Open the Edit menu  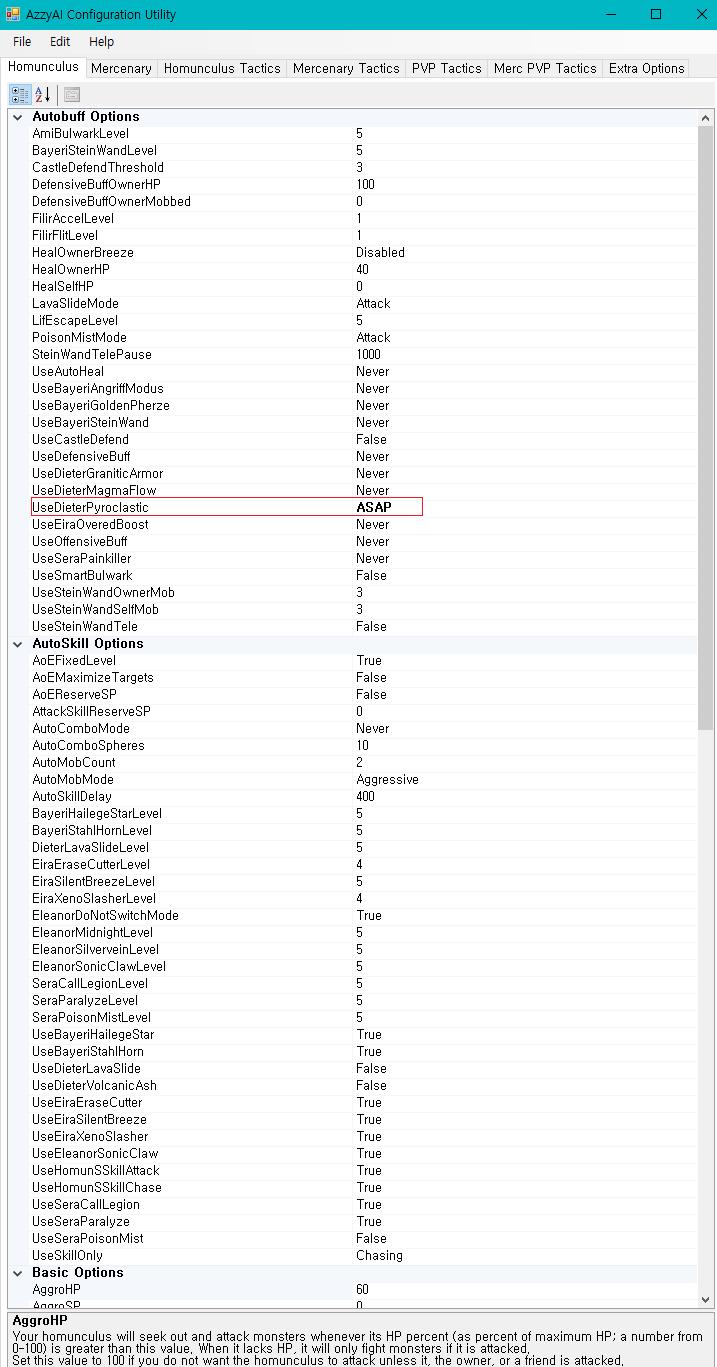(x=60, y=42)
